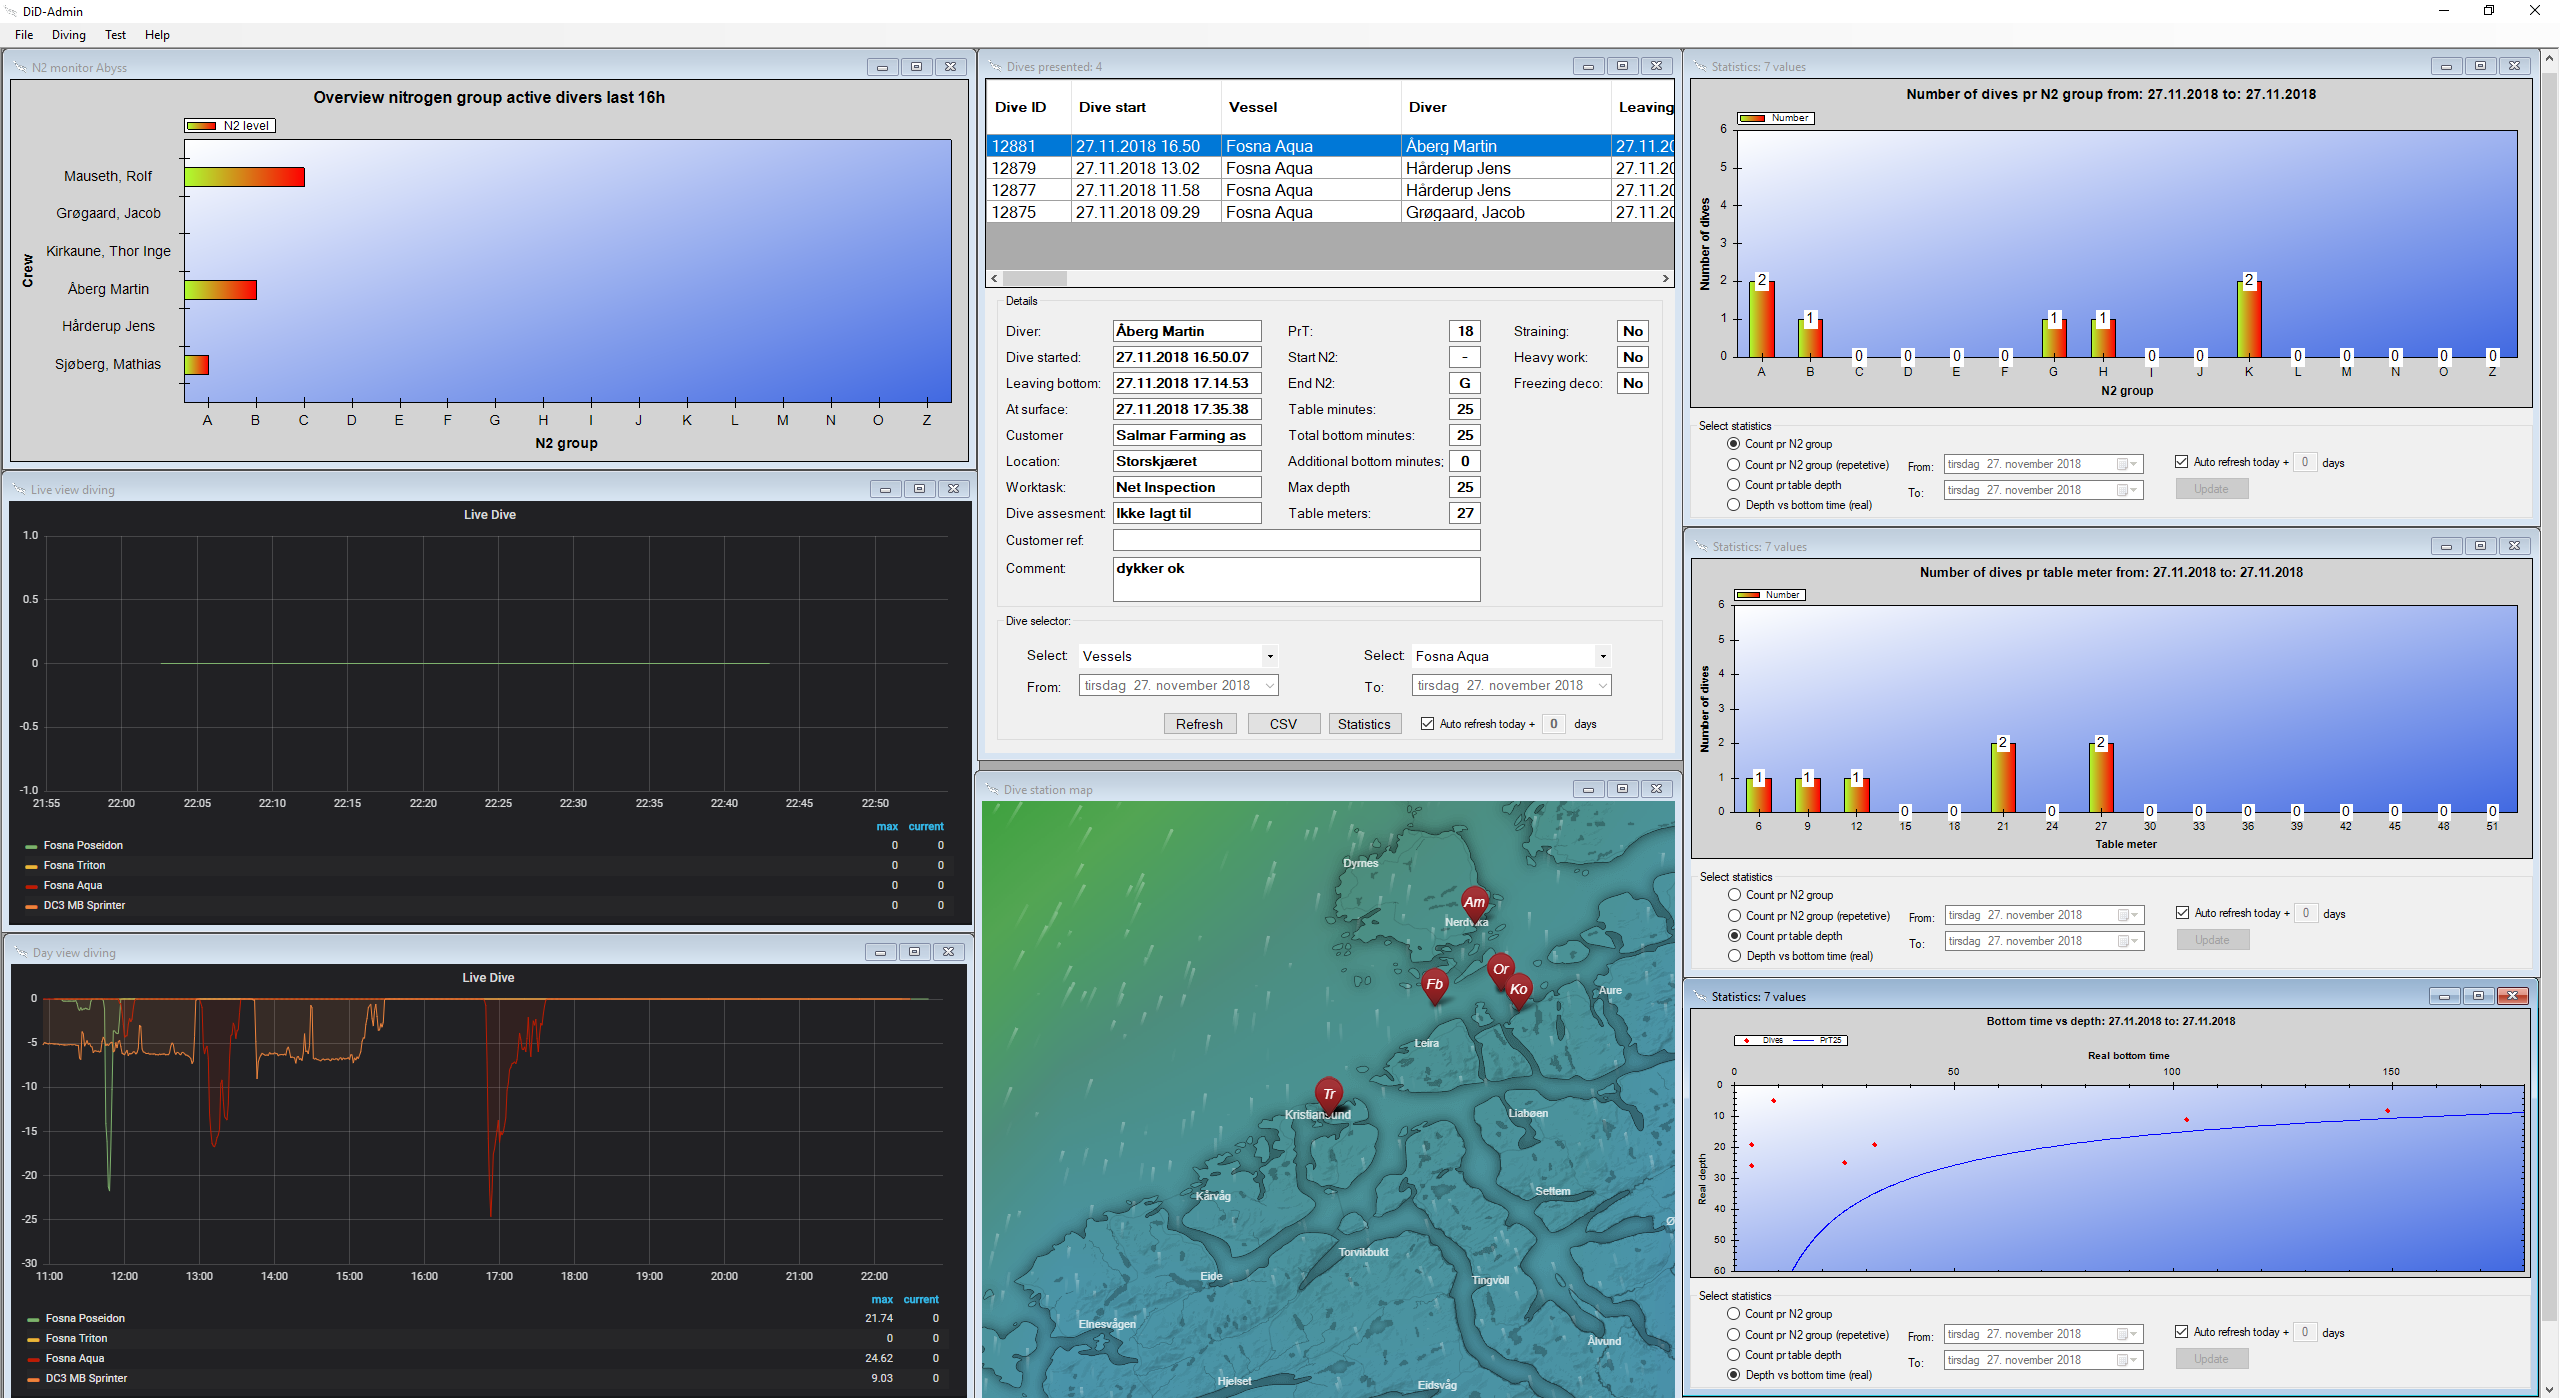The image size is (2560, 1398).
Task: Select dive 12877 row in table
Action: (1014, 190)
